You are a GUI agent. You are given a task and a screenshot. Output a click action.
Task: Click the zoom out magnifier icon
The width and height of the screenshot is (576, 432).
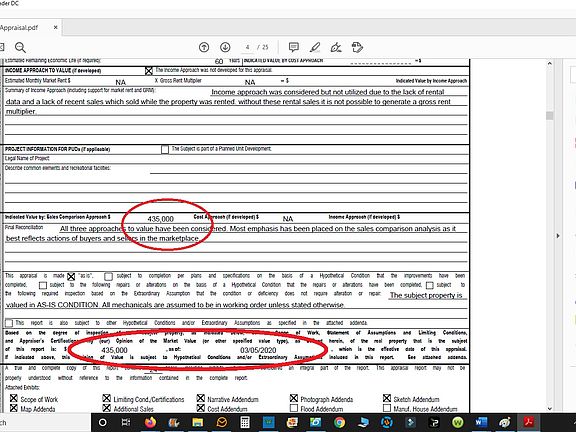20,47
